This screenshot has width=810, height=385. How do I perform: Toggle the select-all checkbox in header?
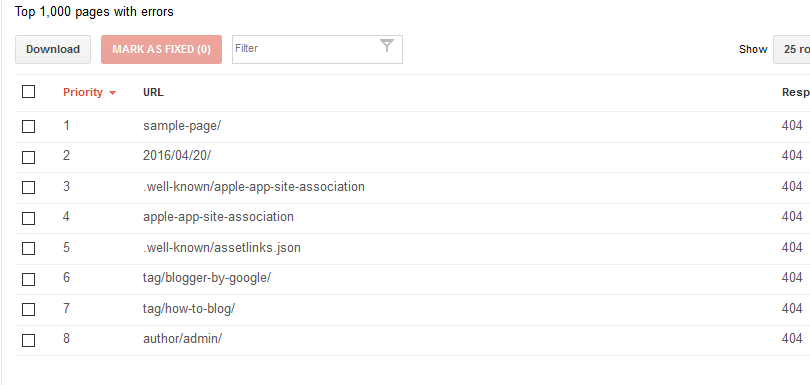pyautogui.click(x=28, y=92)
